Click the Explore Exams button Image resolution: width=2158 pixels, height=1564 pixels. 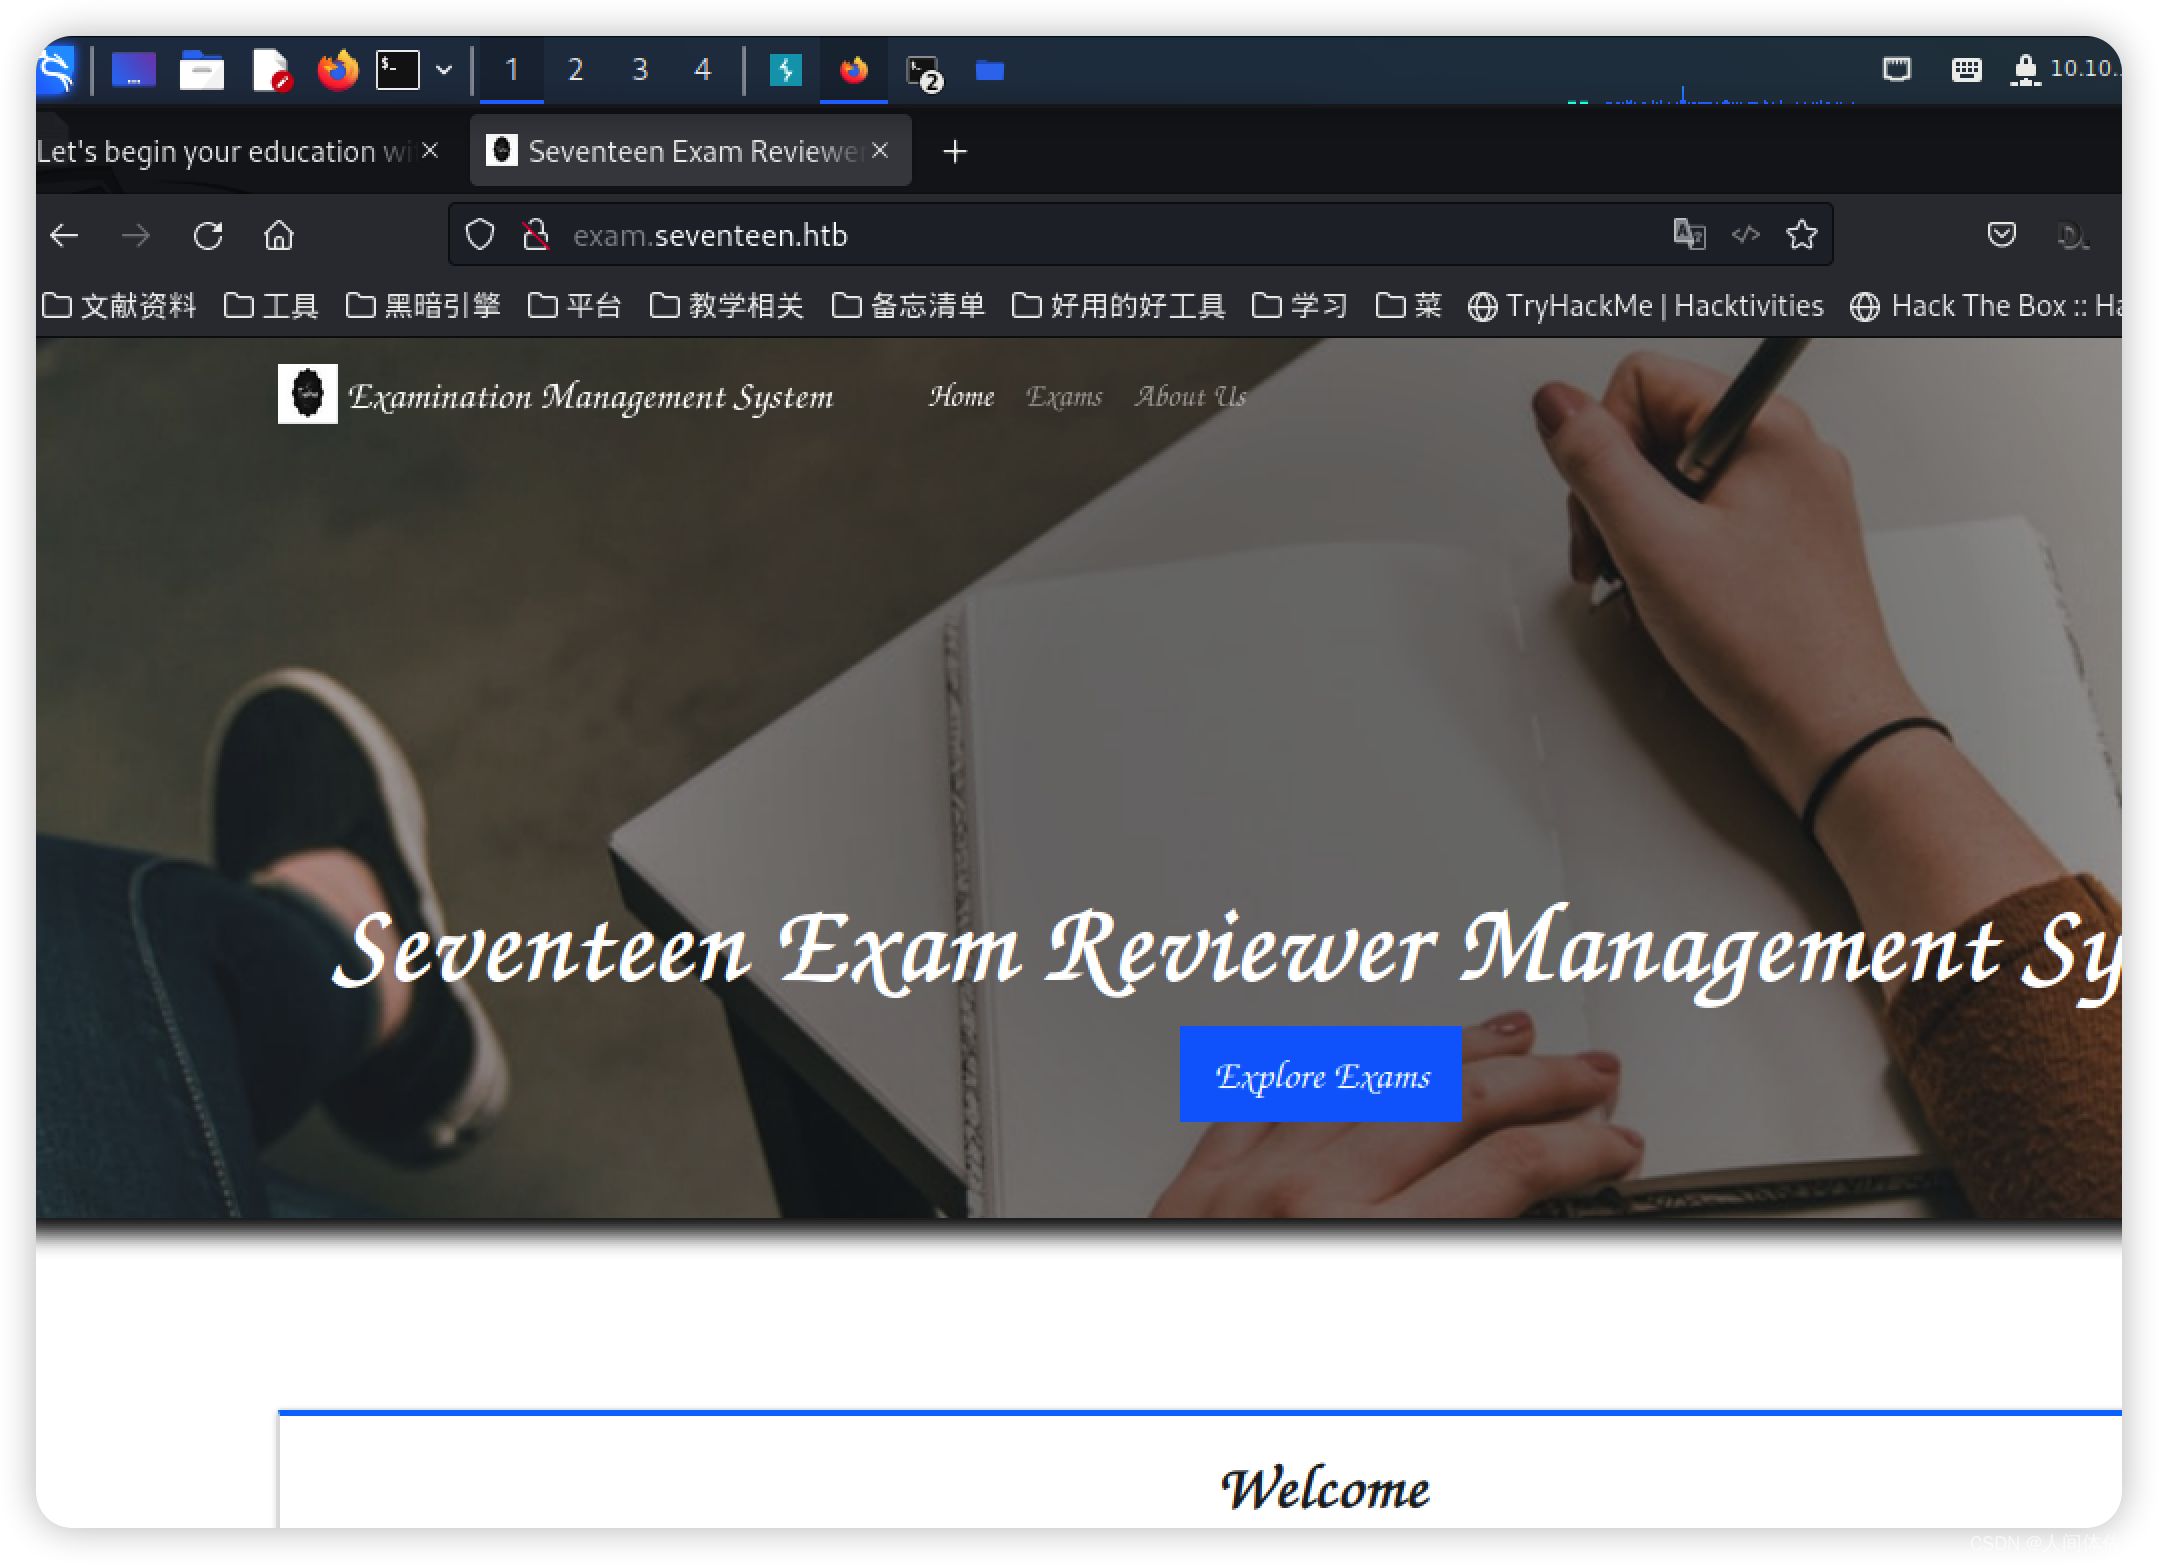pyautogui.click(x=1320, y=1075)
